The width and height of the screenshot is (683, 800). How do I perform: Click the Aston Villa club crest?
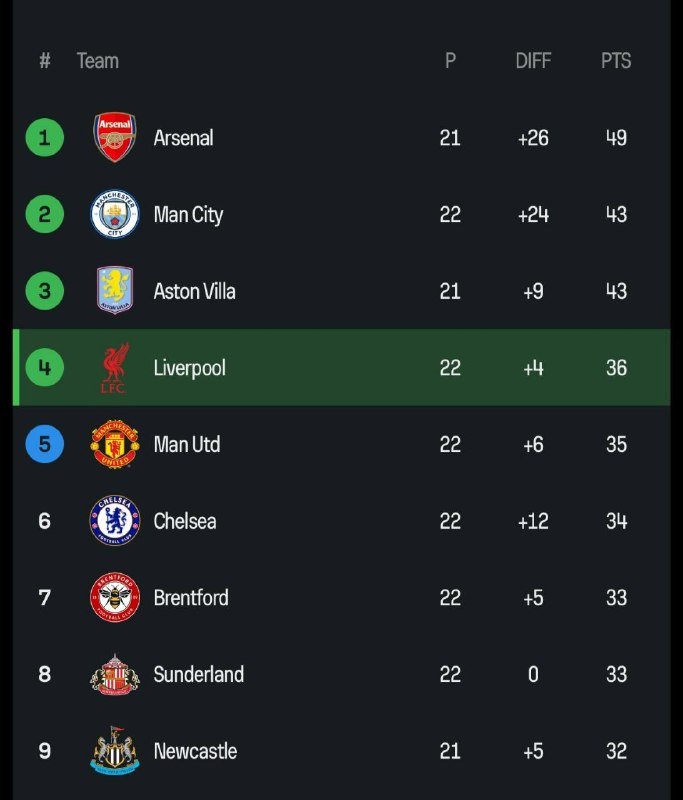[115, 291]
